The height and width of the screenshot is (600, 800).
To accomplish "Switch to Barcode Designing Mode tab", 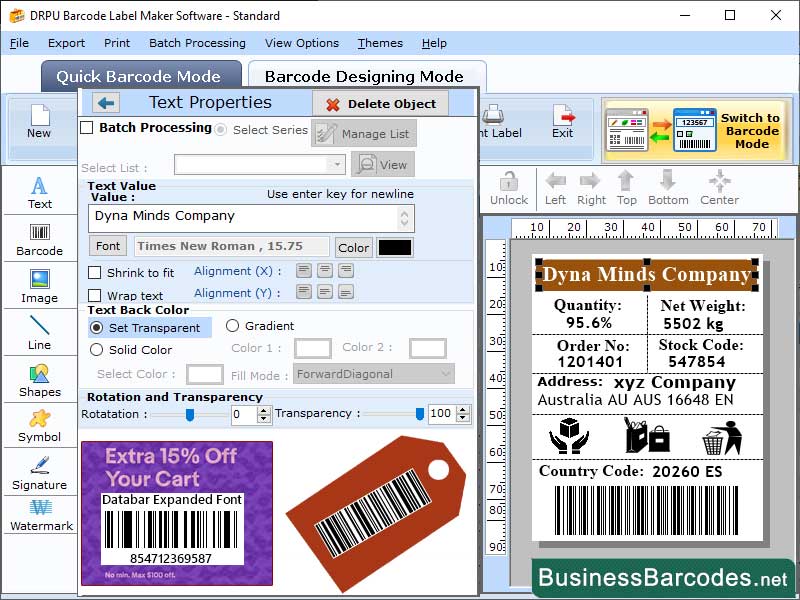I will [x=367, y=75].
